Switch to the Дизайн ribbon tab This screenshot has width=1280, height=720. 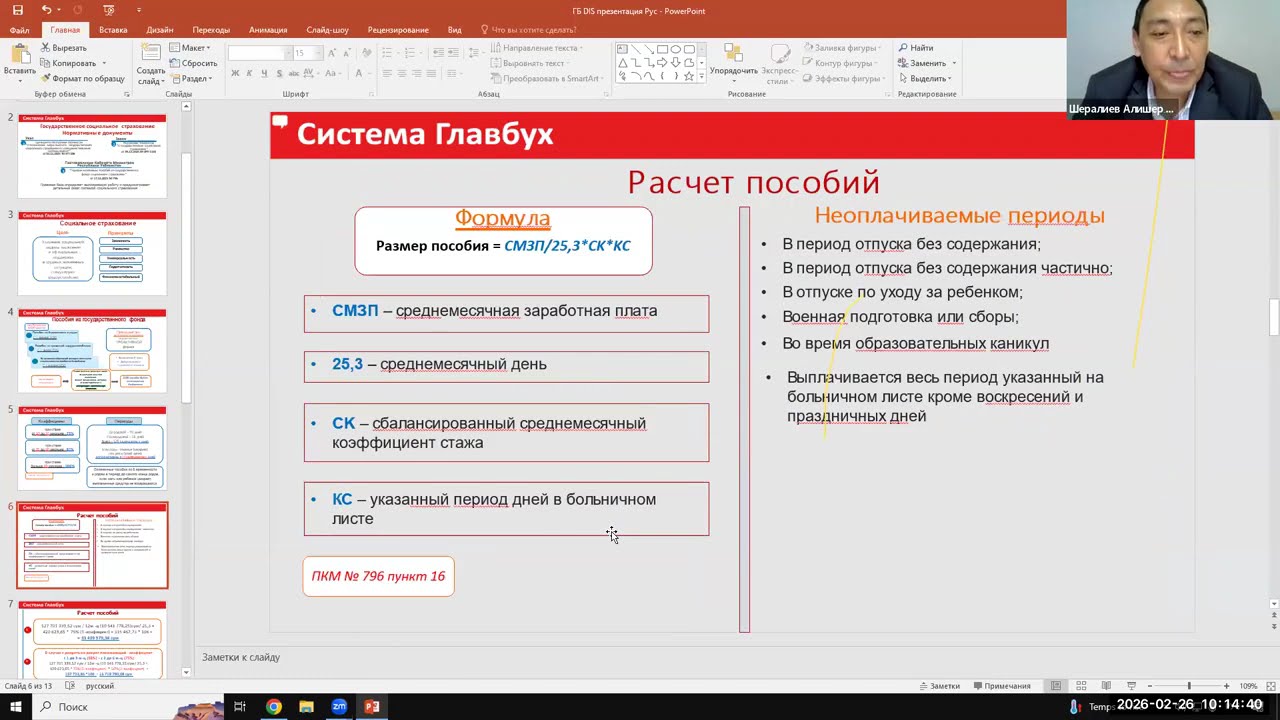(x=160, y=30)
